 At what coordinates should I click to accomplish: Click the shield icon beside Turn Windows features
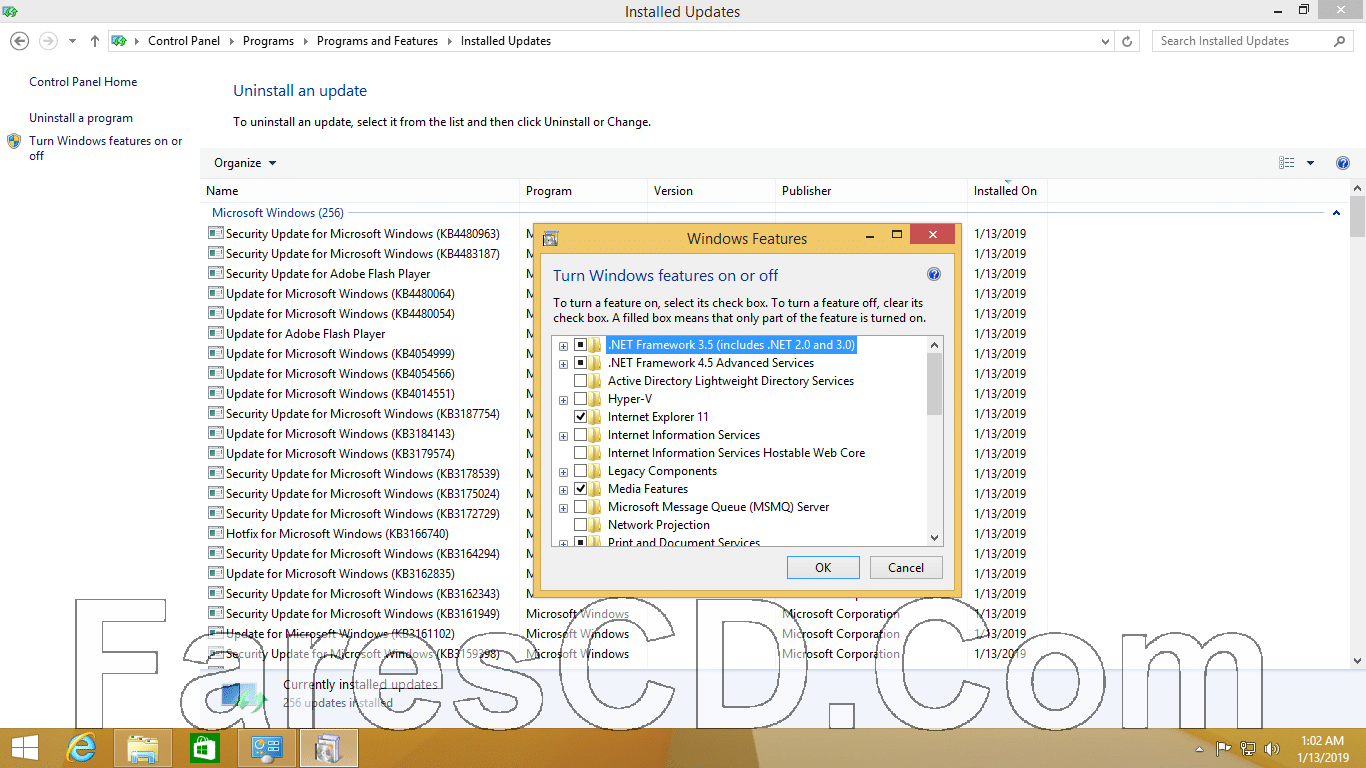click(14, 142)
